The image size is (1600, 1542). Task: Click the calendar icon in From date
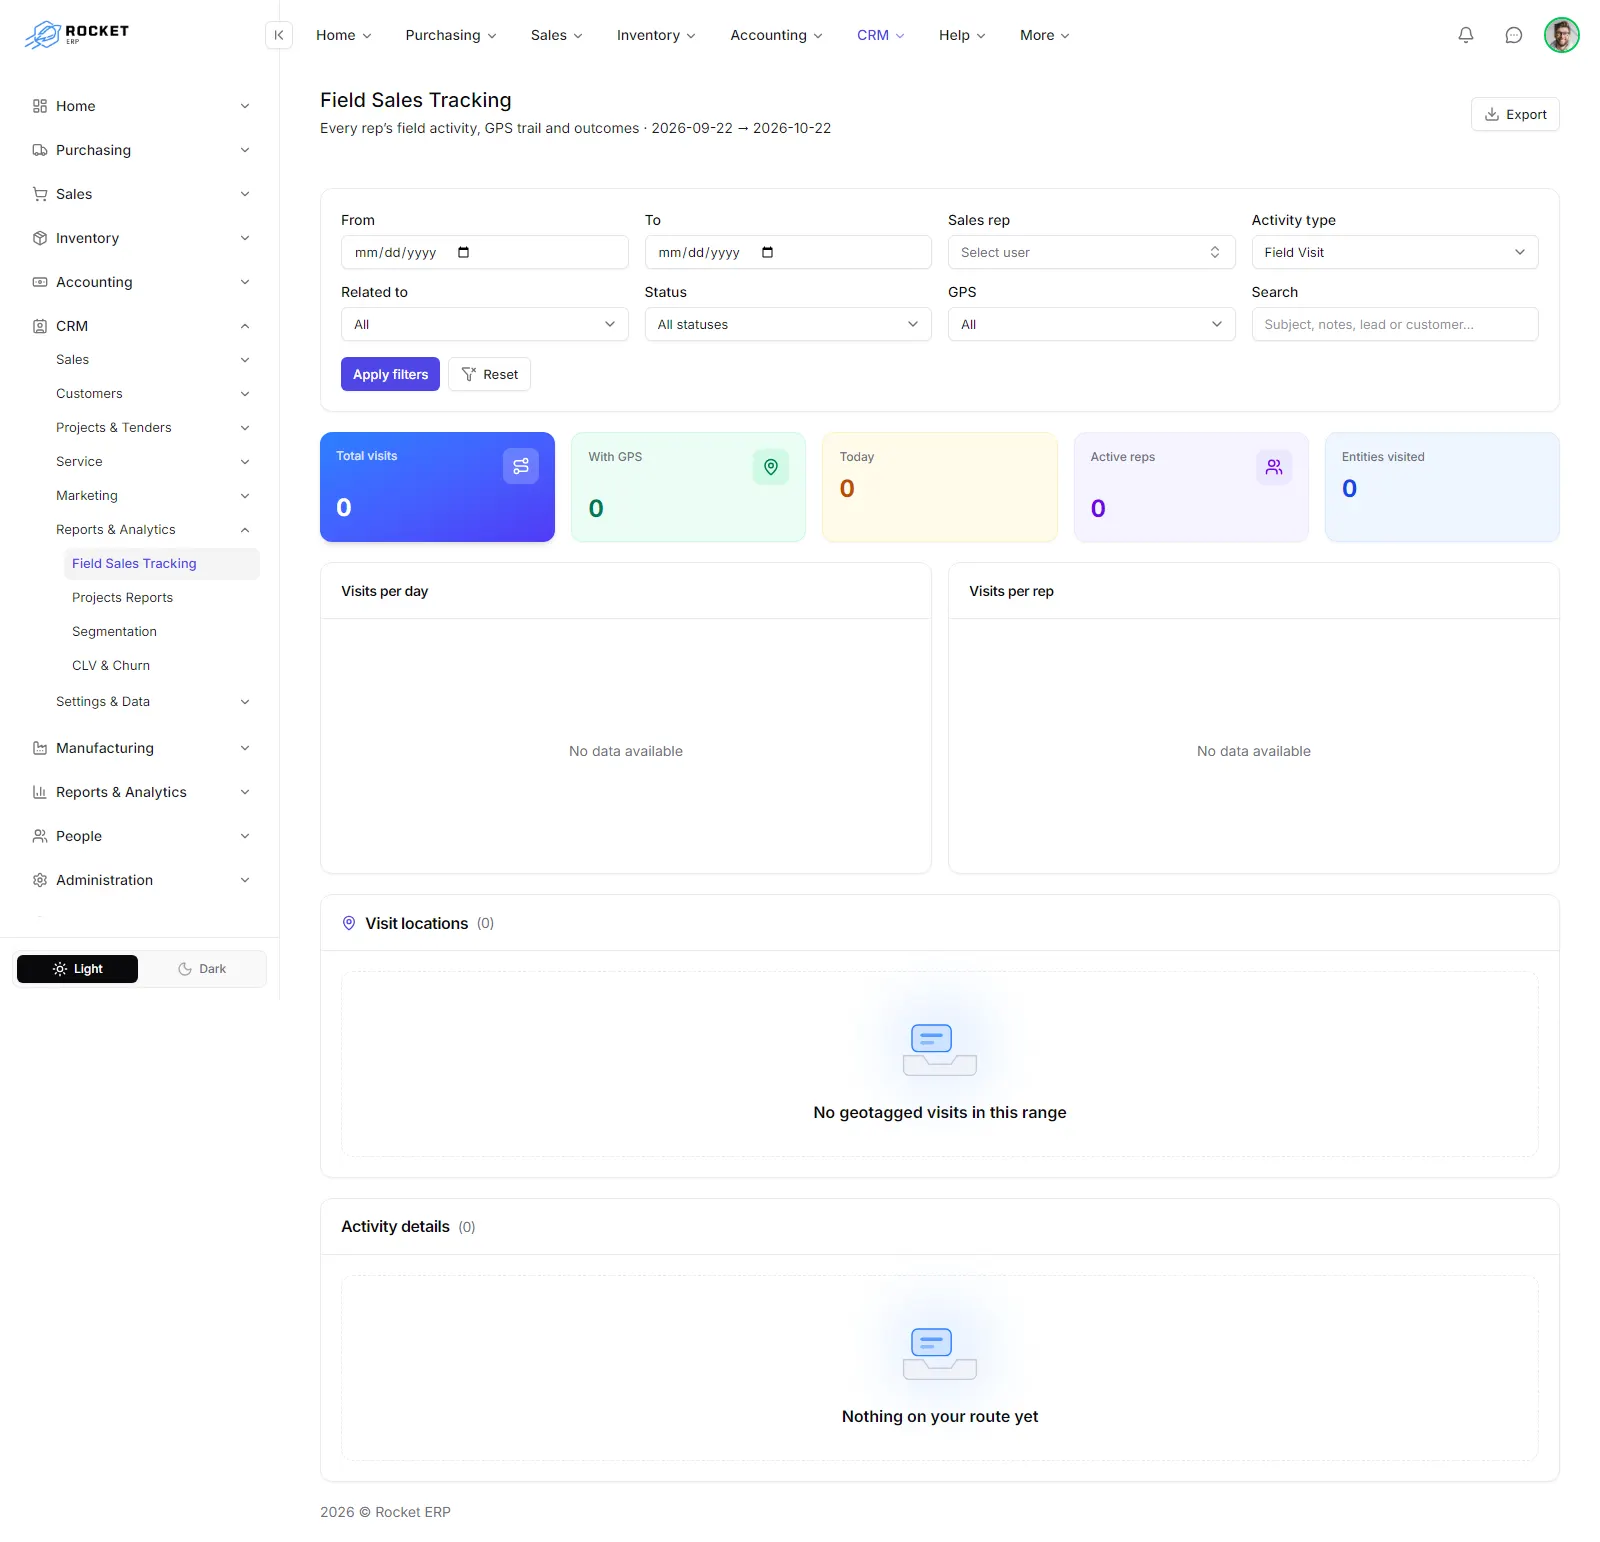point(463,252)
